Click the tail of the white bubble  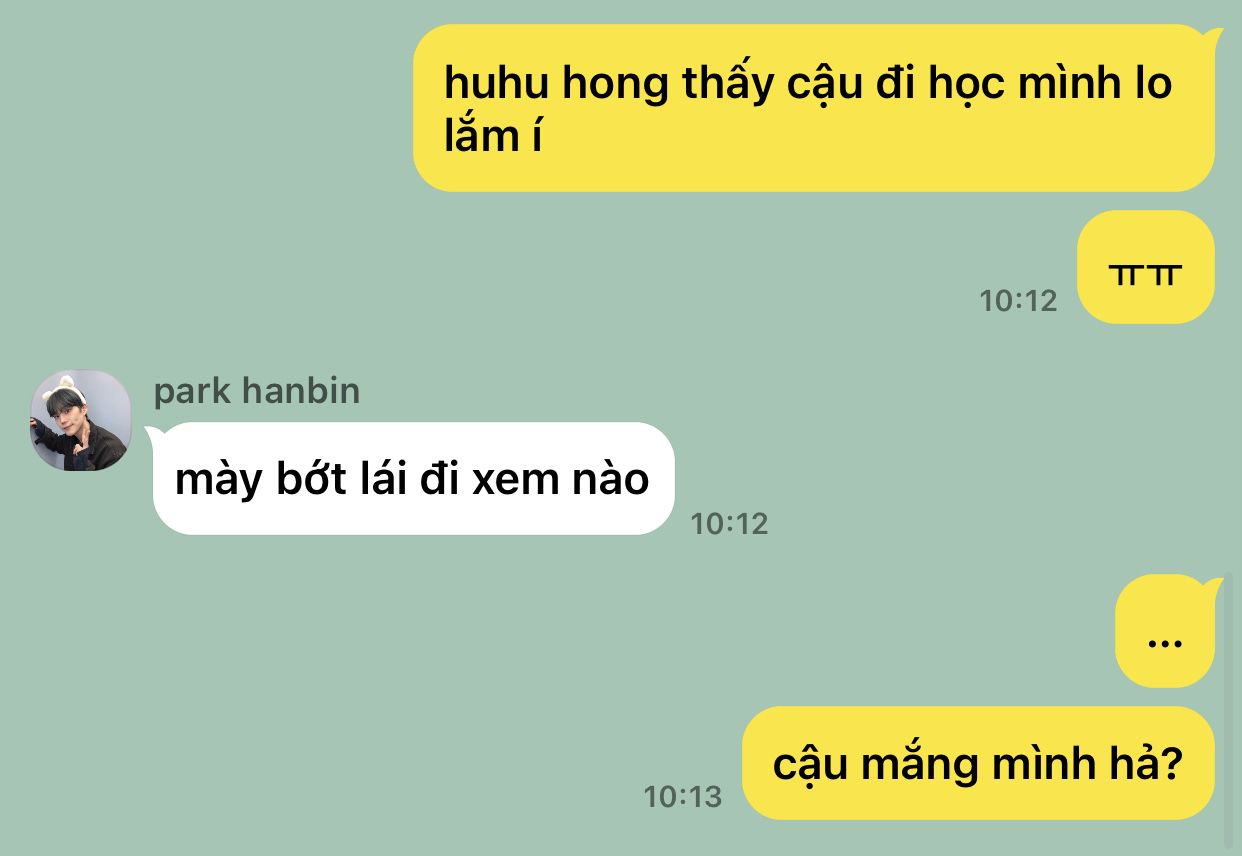pyautogui.click(x=155, y=435)
